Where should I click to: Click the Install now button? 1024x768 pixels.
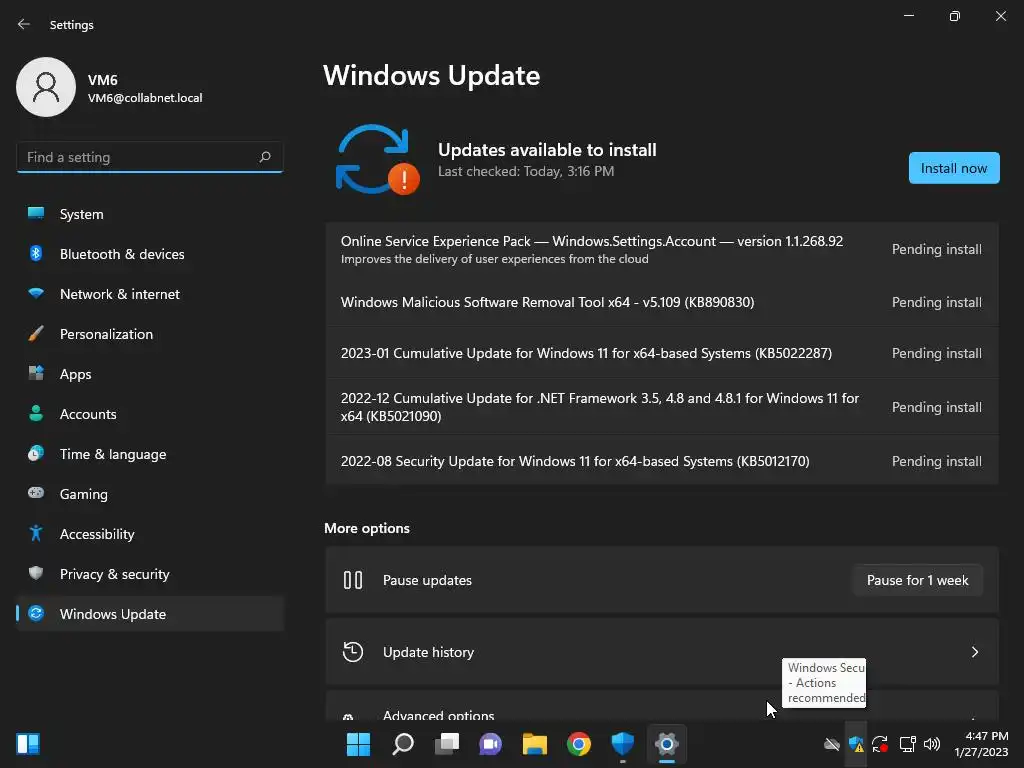click(953, 168)
